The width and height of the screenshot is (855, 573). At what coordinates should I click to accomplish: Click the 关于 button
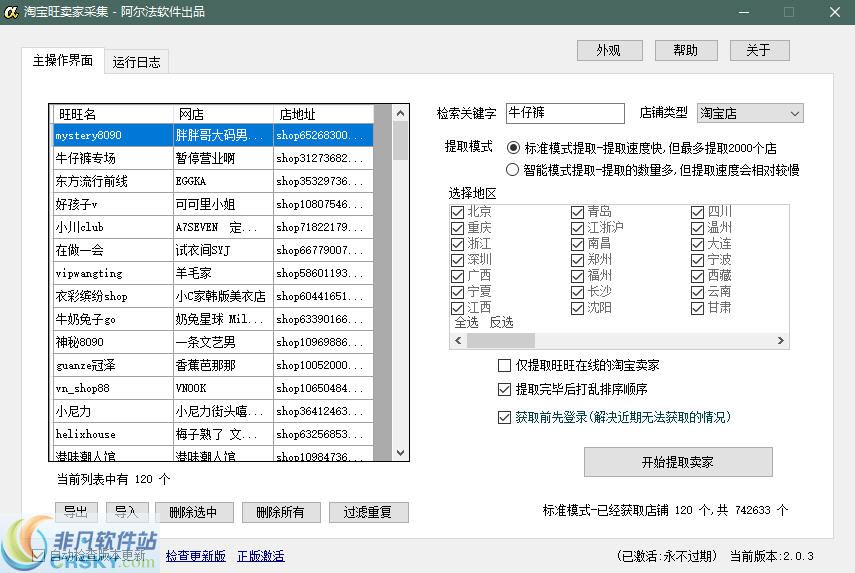pos(760,50)
